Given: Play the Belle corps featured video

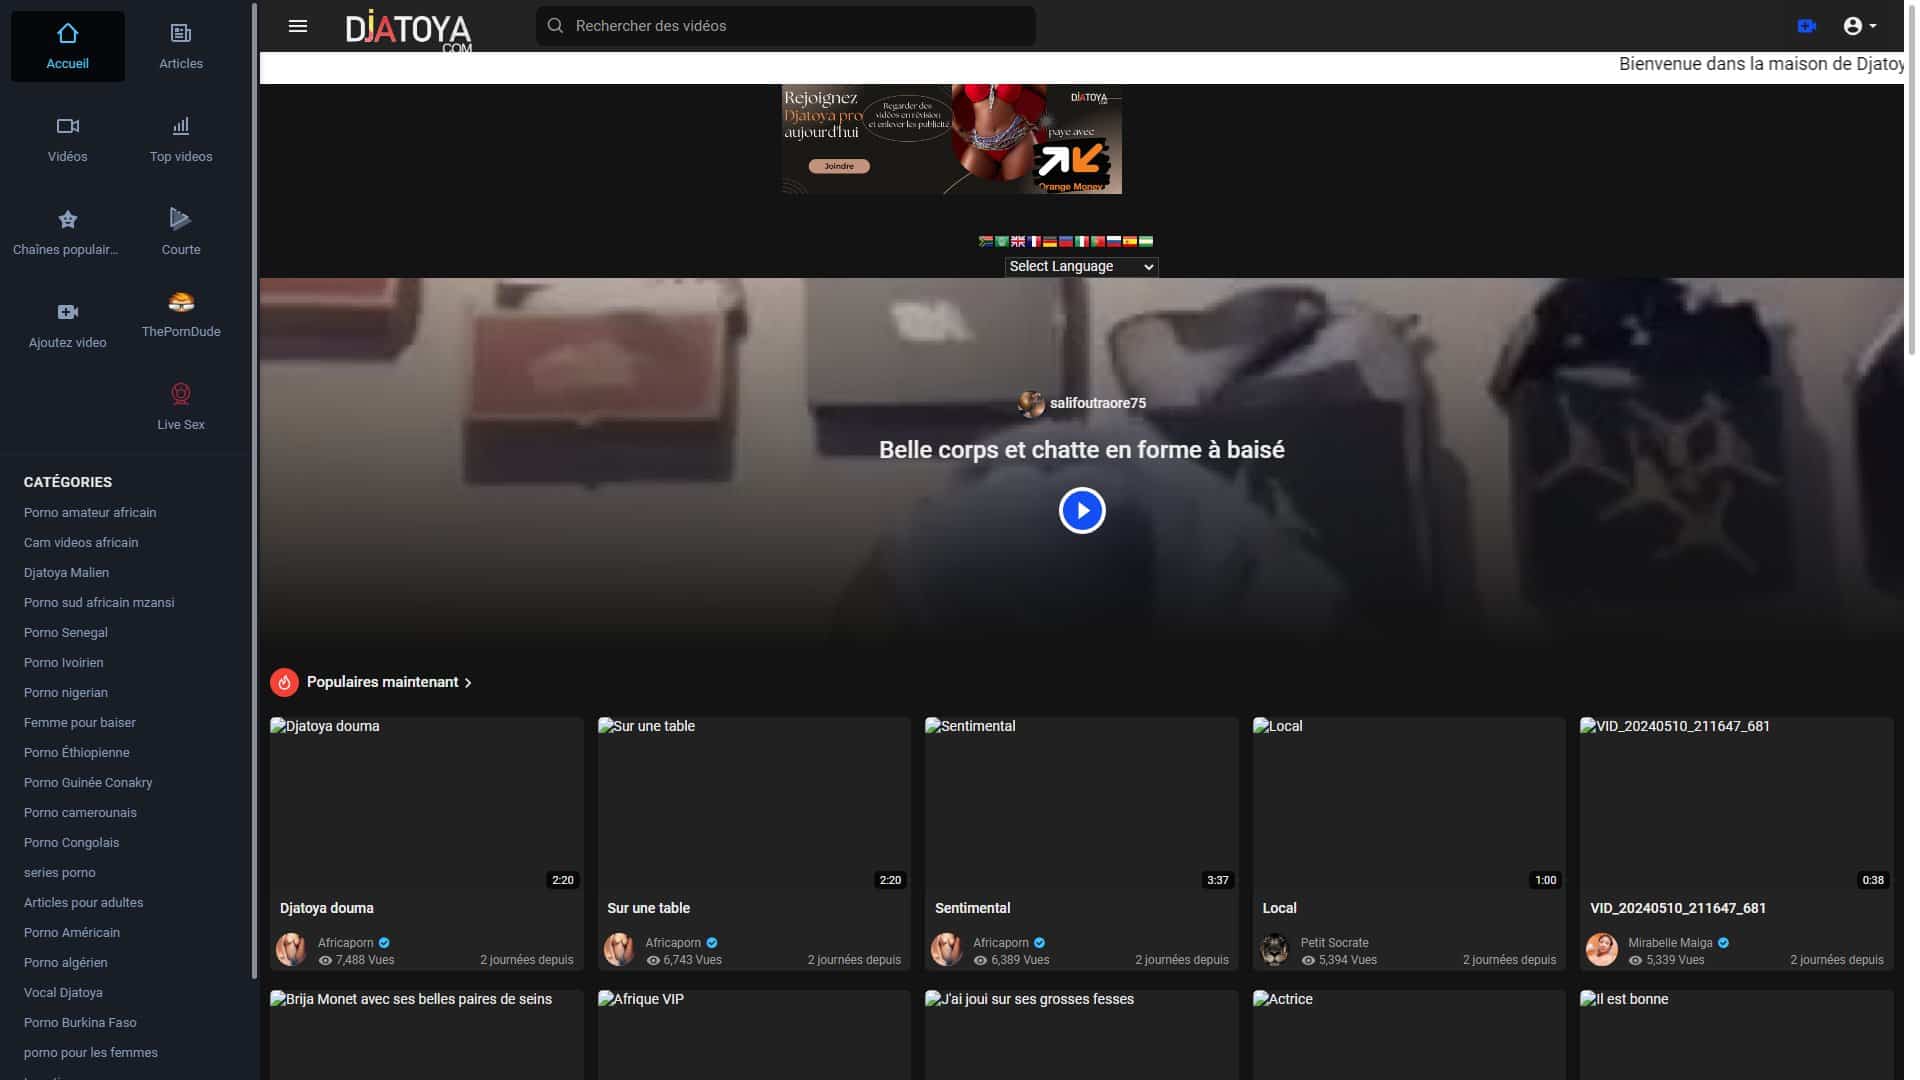Looking at the screenshot, I should pos(1081,510).
